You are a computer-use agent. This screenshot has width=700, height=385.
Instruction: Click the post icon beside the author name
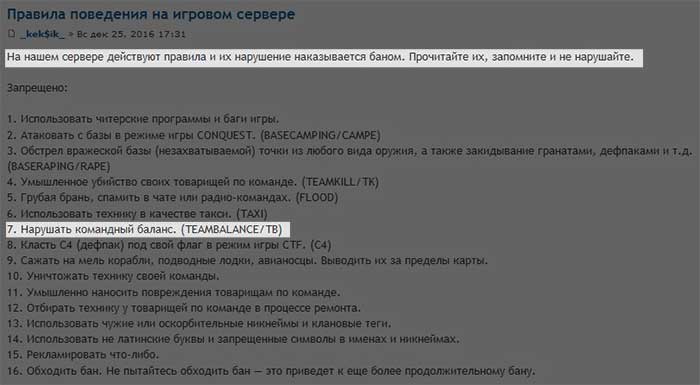[12, 33]
